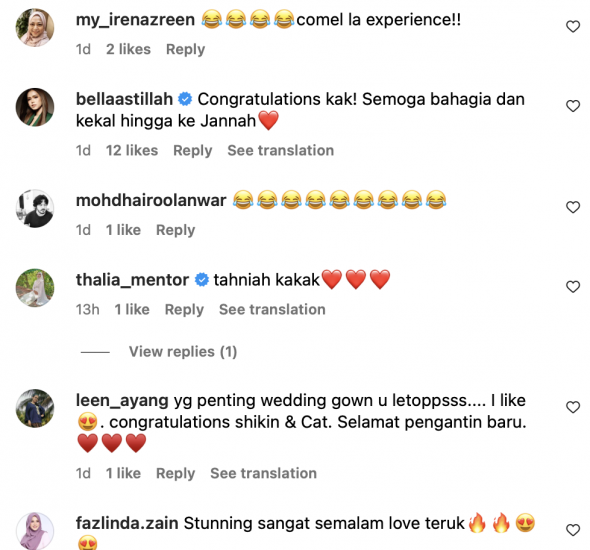Expand View replies (1) under thalia_mentor
The image size is (590, 550).
click(183, 352)
